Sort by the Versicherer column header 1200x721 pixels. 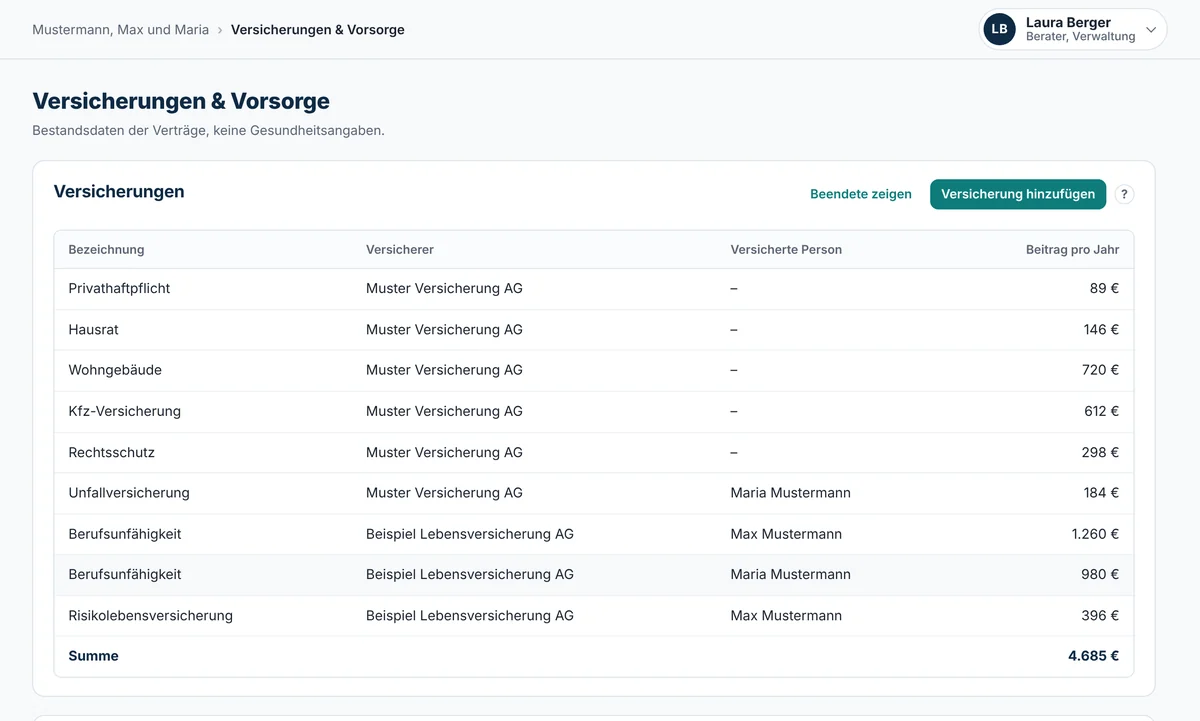click(x=400, y=249)
